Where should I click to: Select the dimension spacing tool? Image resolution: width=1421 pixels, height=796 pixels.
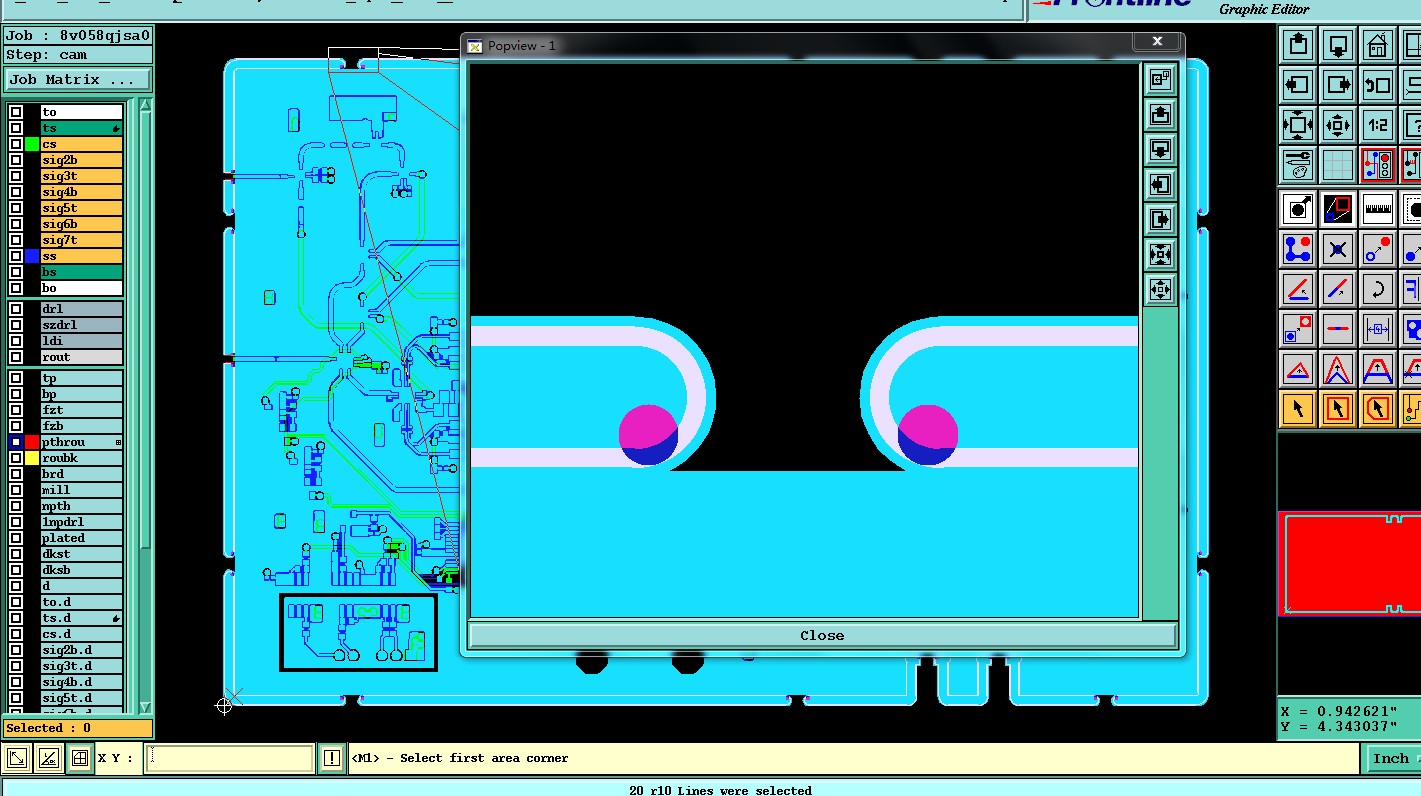(1378, 329)
